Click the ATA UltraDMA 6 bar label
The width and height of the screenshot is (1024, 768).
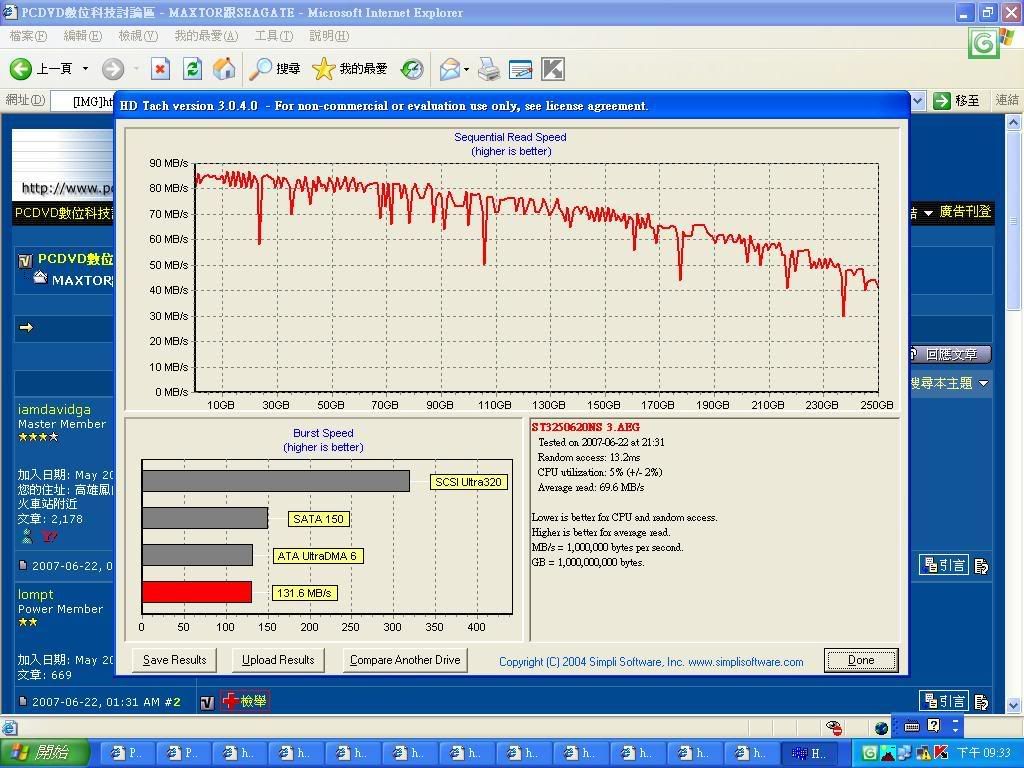click(317, 556)
